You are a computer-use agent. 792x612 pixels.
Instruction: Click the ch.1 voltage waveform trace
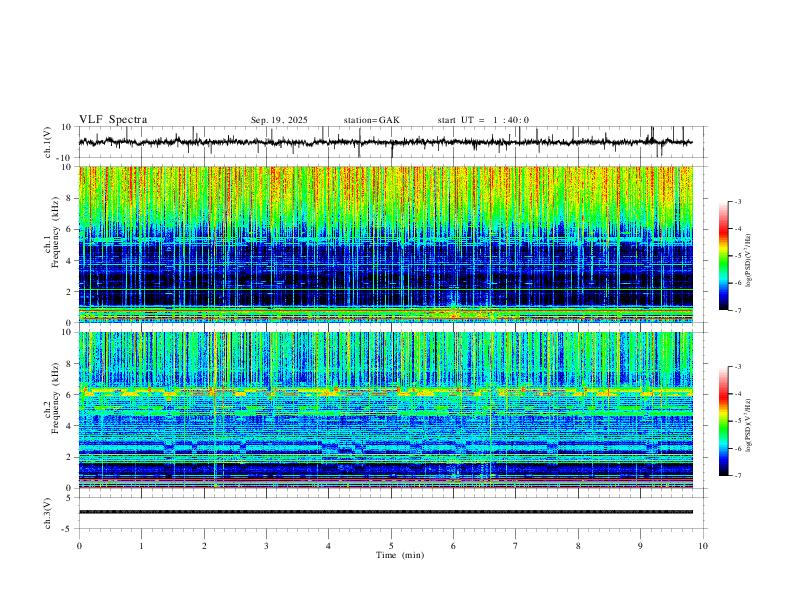click(x=385, y=142)
